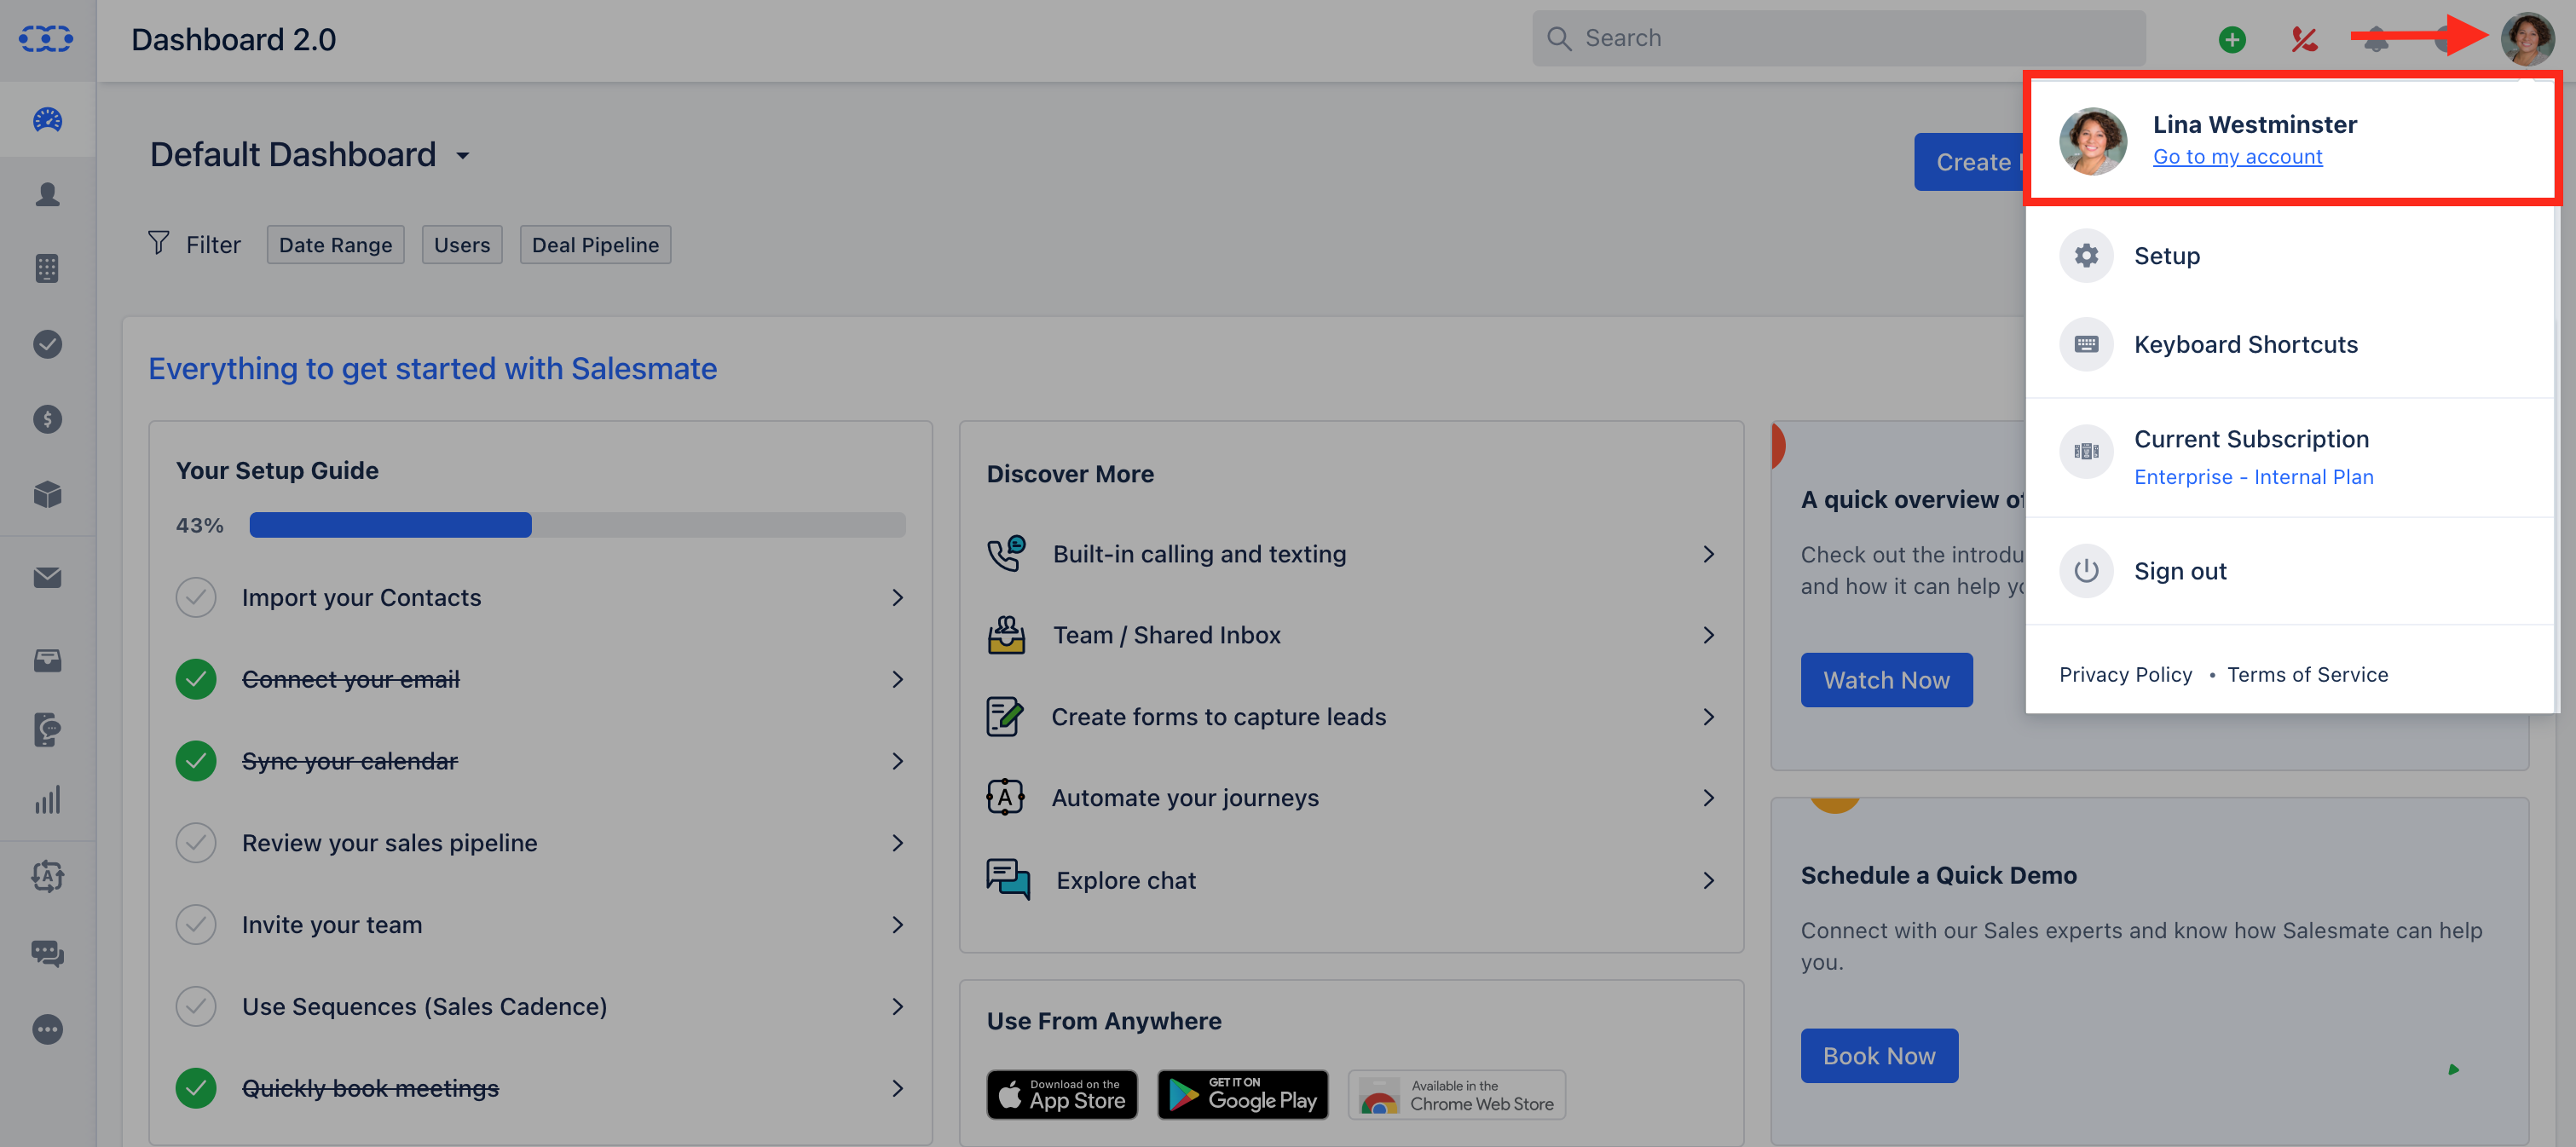
Task: Click the Explore chat bubbles icon
Action: pos(1007,880)
